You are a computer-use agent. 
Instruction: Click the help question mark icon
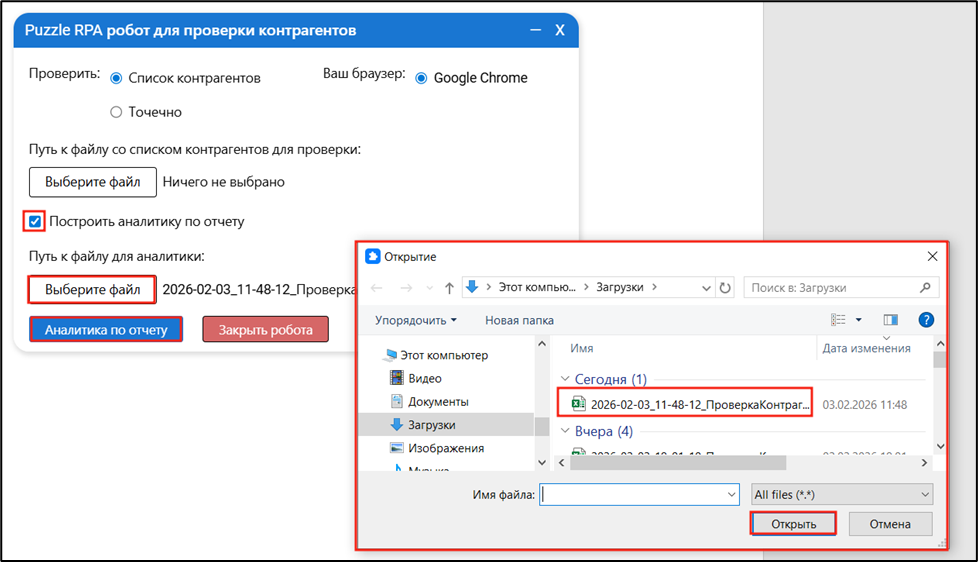click(926, 320)
